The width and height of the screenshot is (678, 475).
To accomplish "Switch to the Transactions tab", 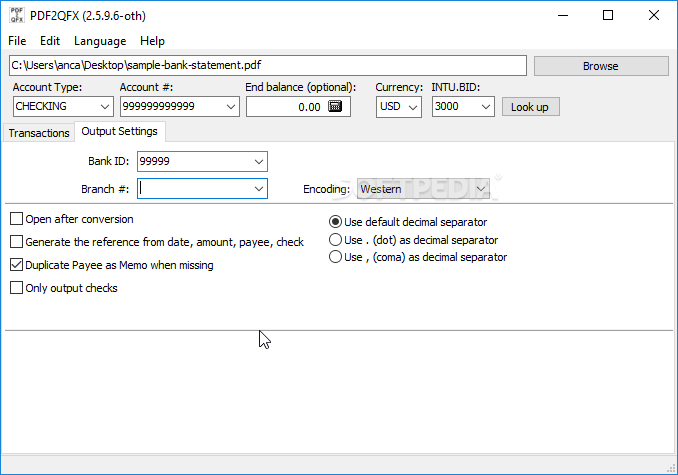I will point(40,133).
